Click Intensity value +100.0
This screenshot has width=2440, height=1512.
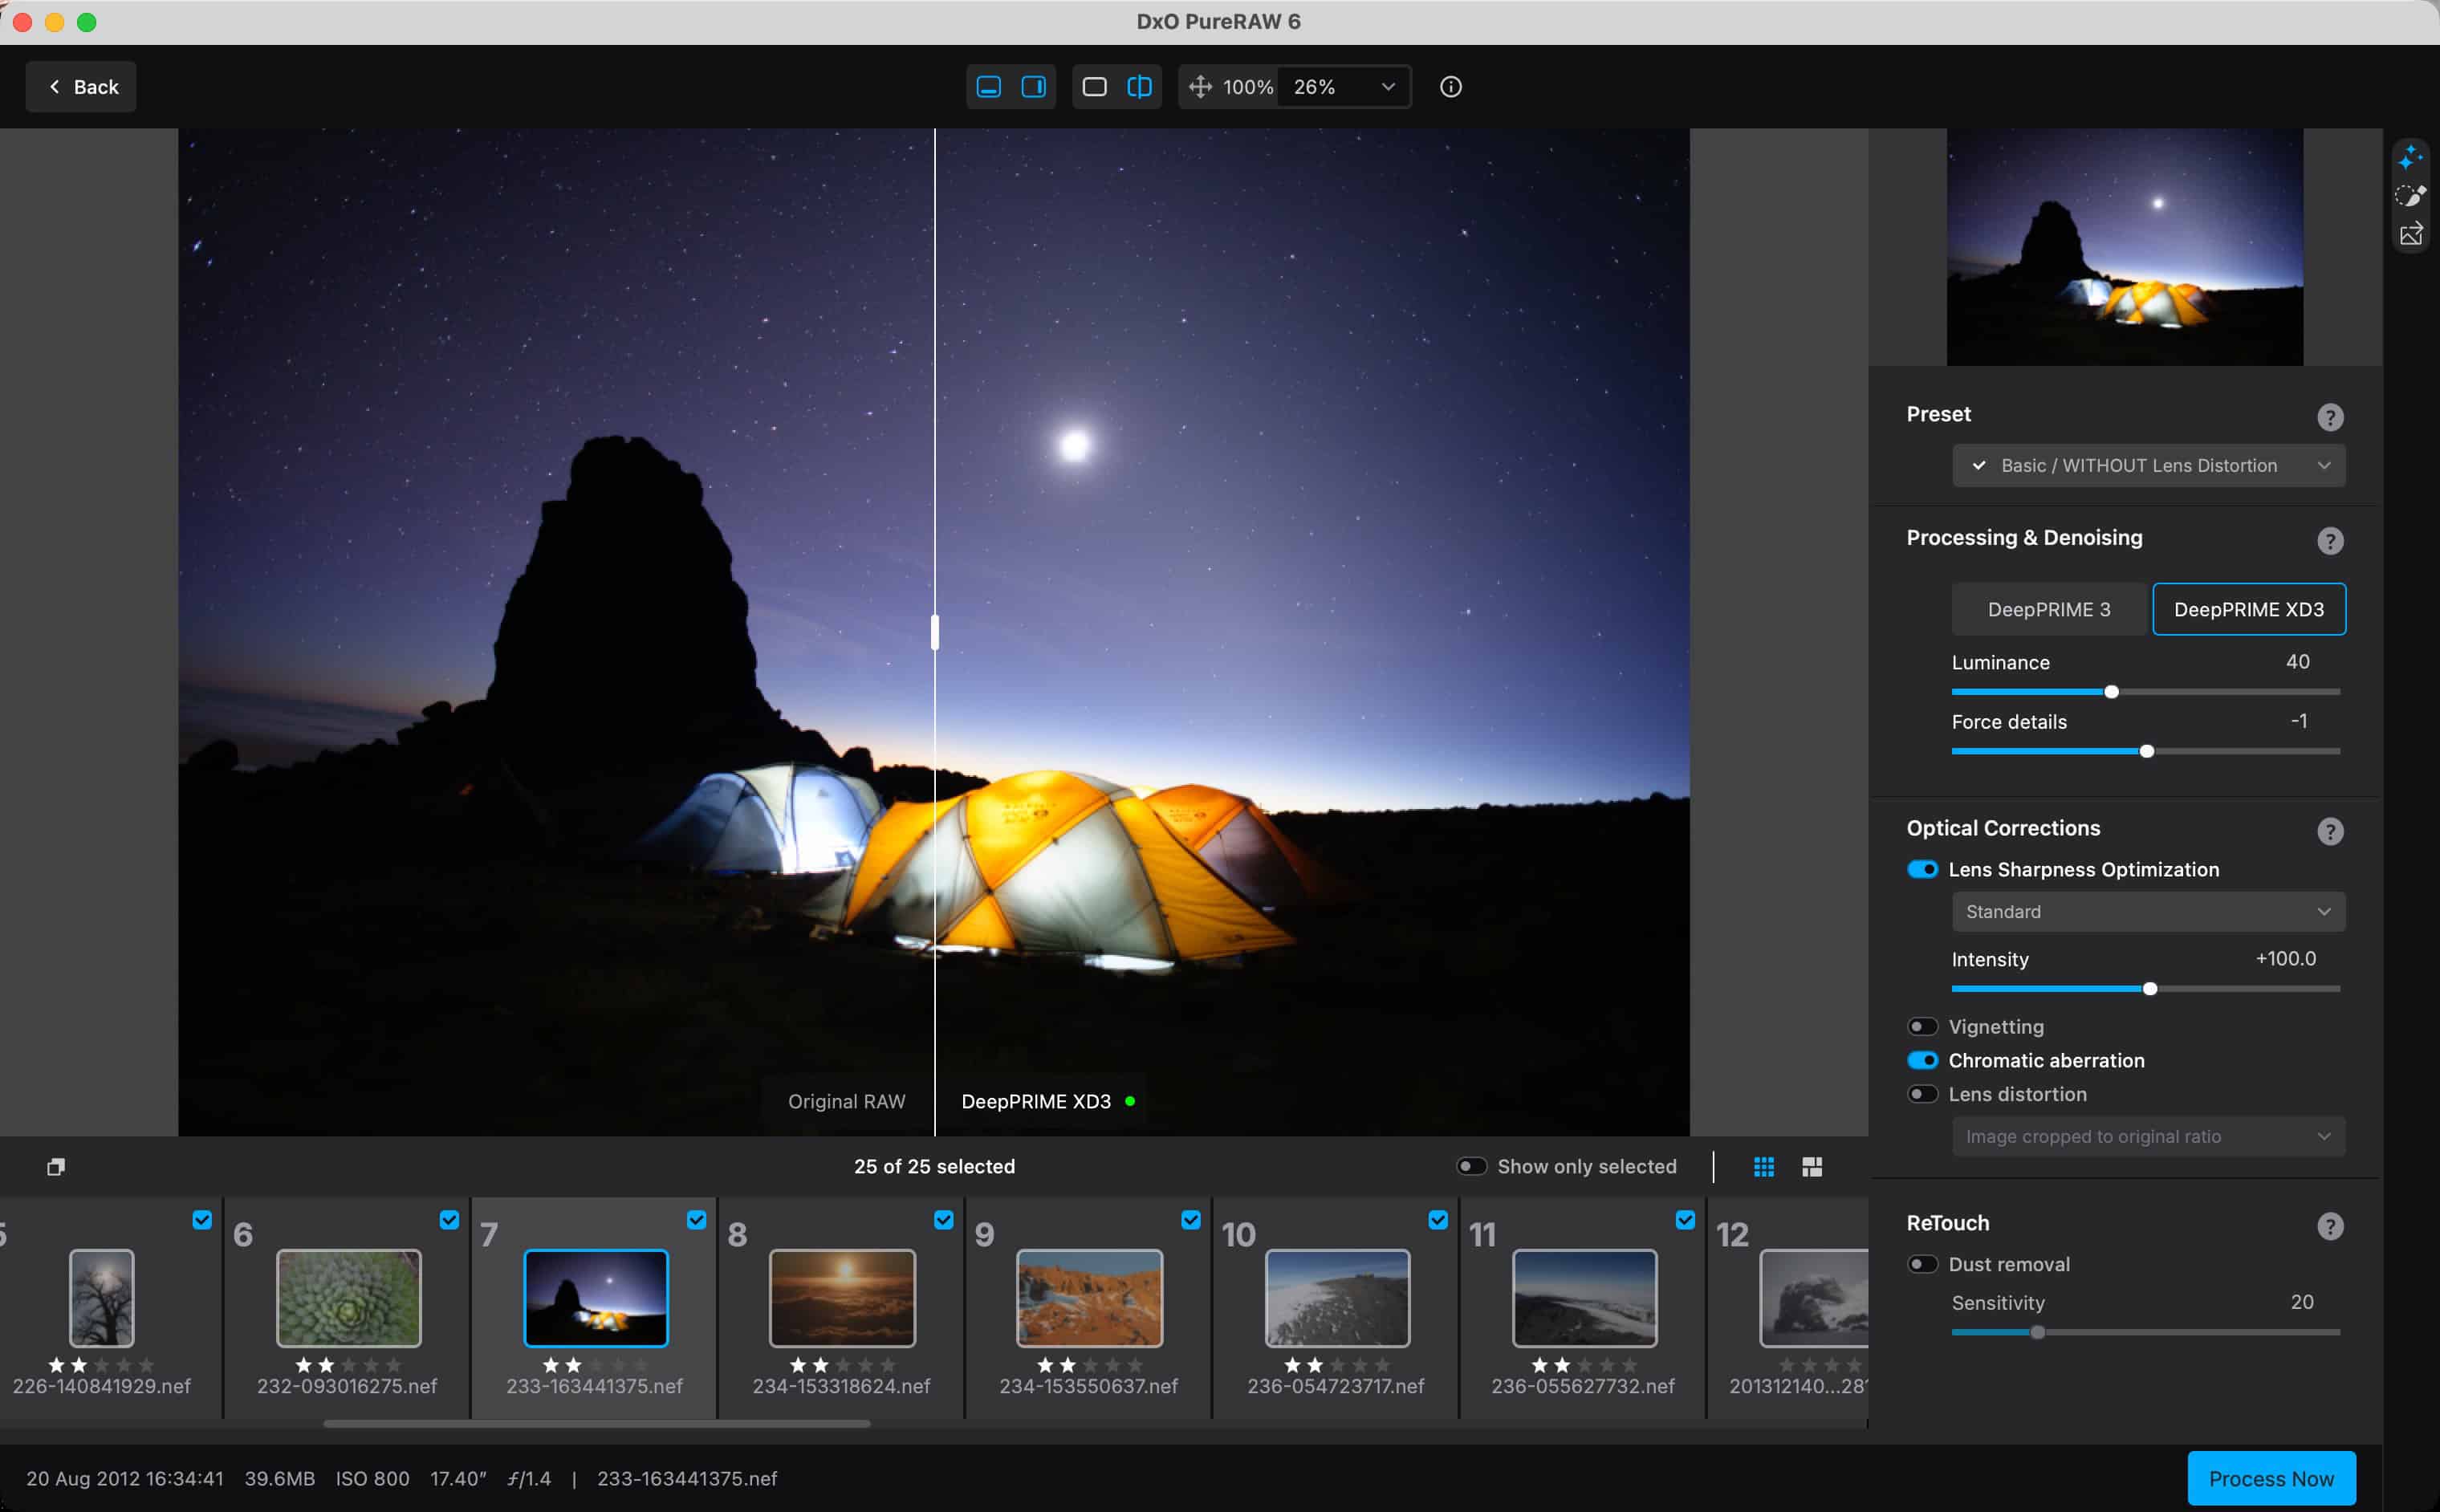tap(2285, 958)
